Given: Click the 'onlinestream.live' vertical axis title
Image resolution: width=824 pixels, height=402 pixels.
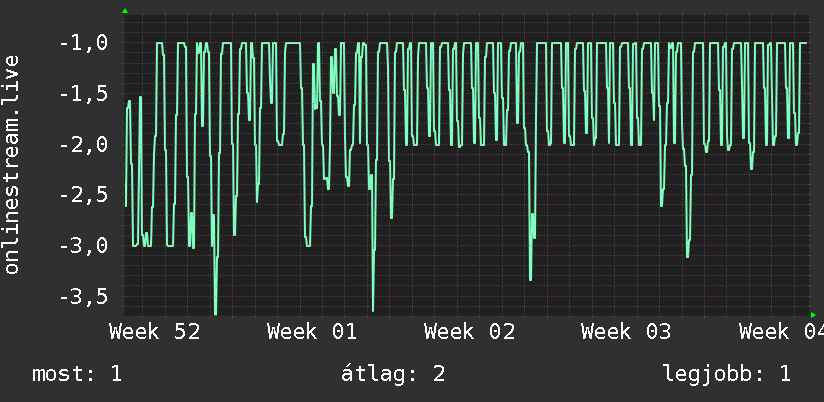Looking at the screenshot, I should click(x=12, y=164).
